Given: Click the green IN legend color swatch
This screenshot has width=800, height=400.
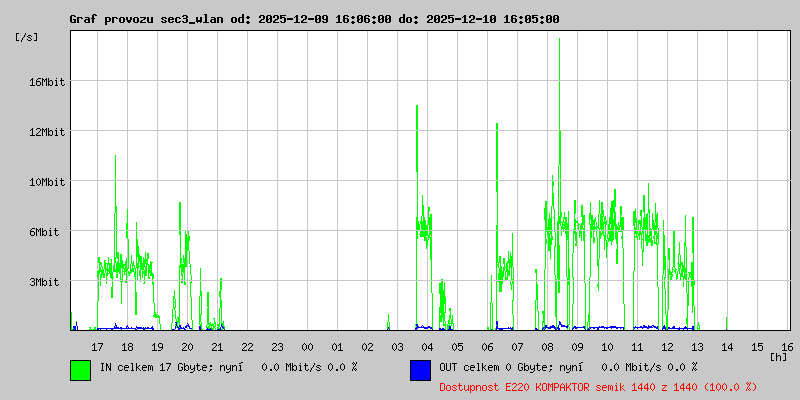Looking at the screenshot, I should (81, 370).
